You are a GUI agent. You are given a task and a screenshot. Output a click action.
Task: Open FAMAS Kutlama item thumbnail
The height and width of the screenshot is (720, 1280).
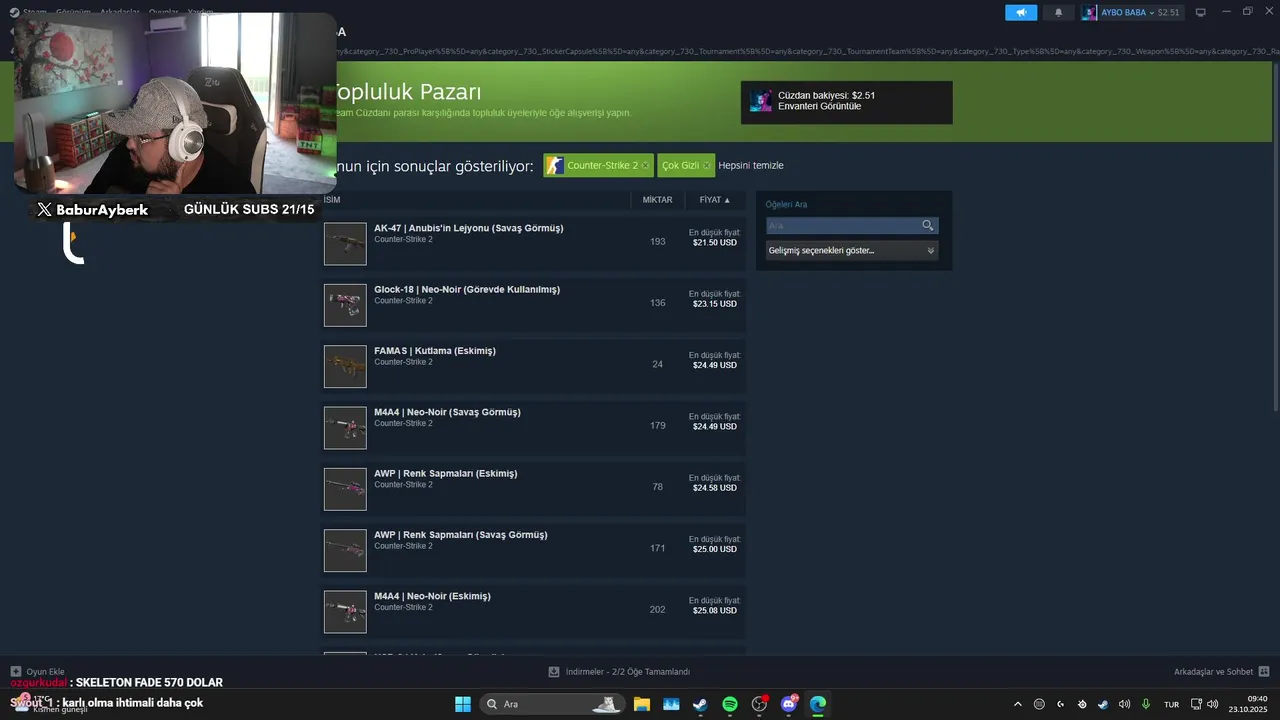[345, 366]
